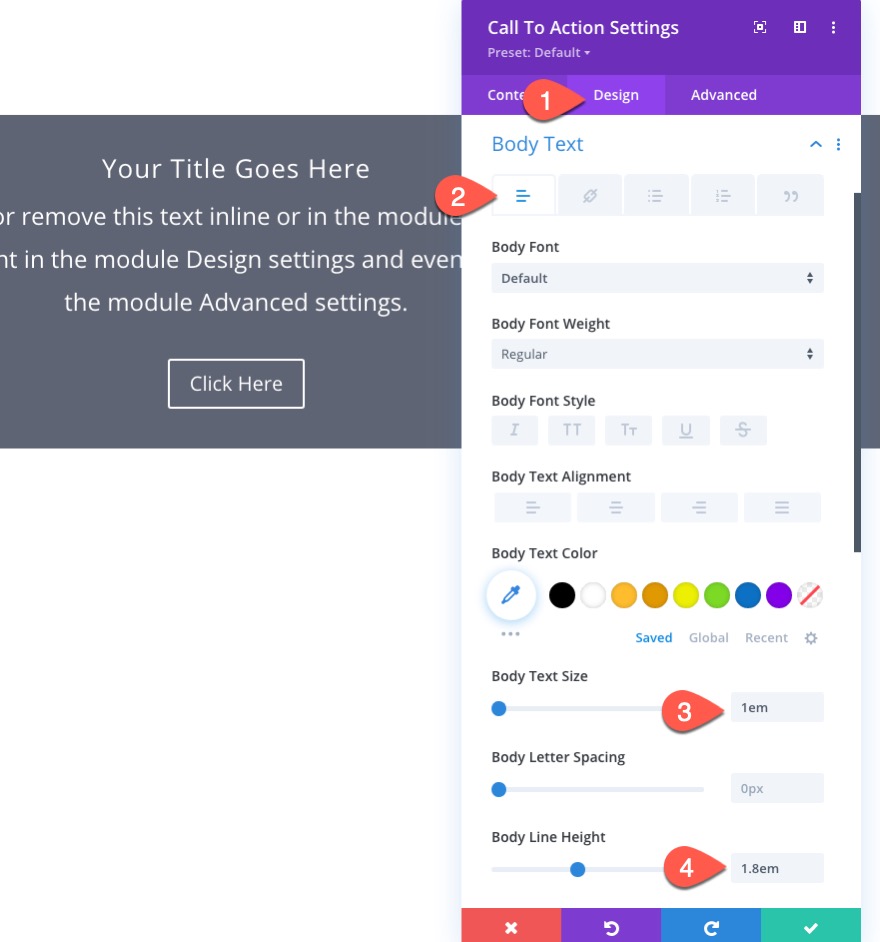
Task: Select the link text style tab icon
Action: tap(590, 195)
